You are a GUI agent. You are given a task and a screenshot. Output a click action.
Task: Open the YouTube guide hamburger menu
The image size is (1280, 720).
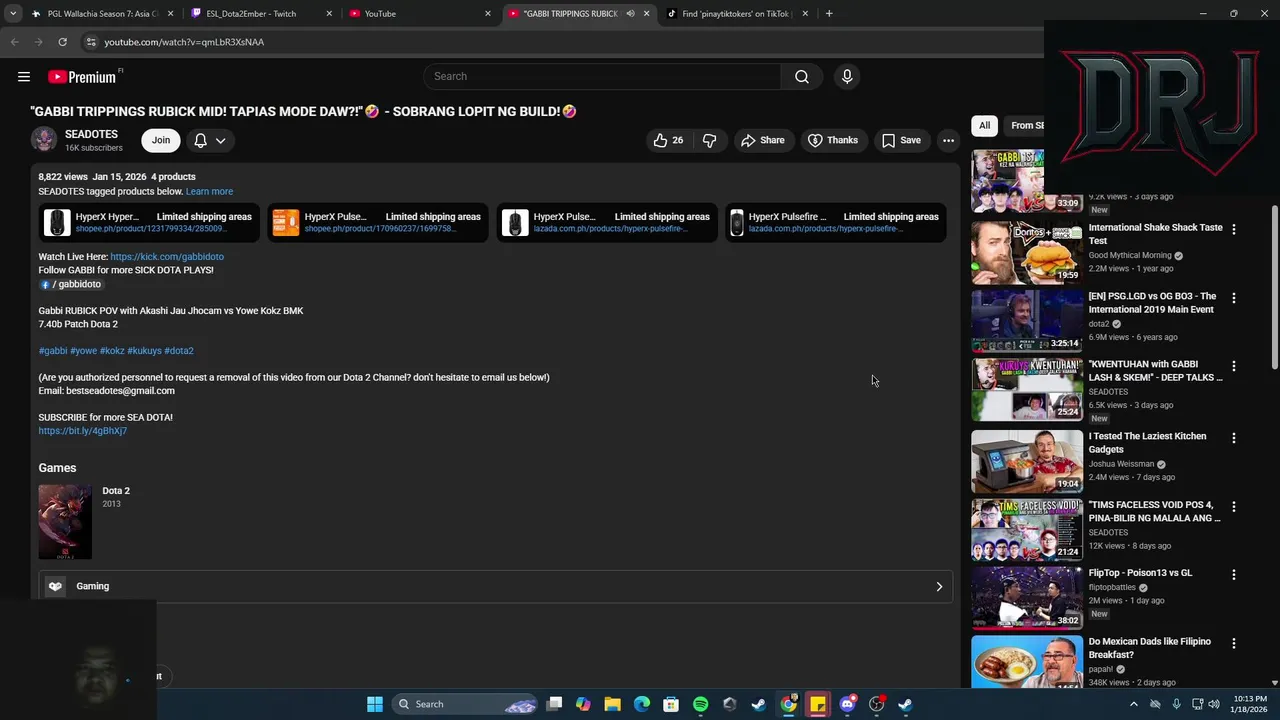click(24, 77)
